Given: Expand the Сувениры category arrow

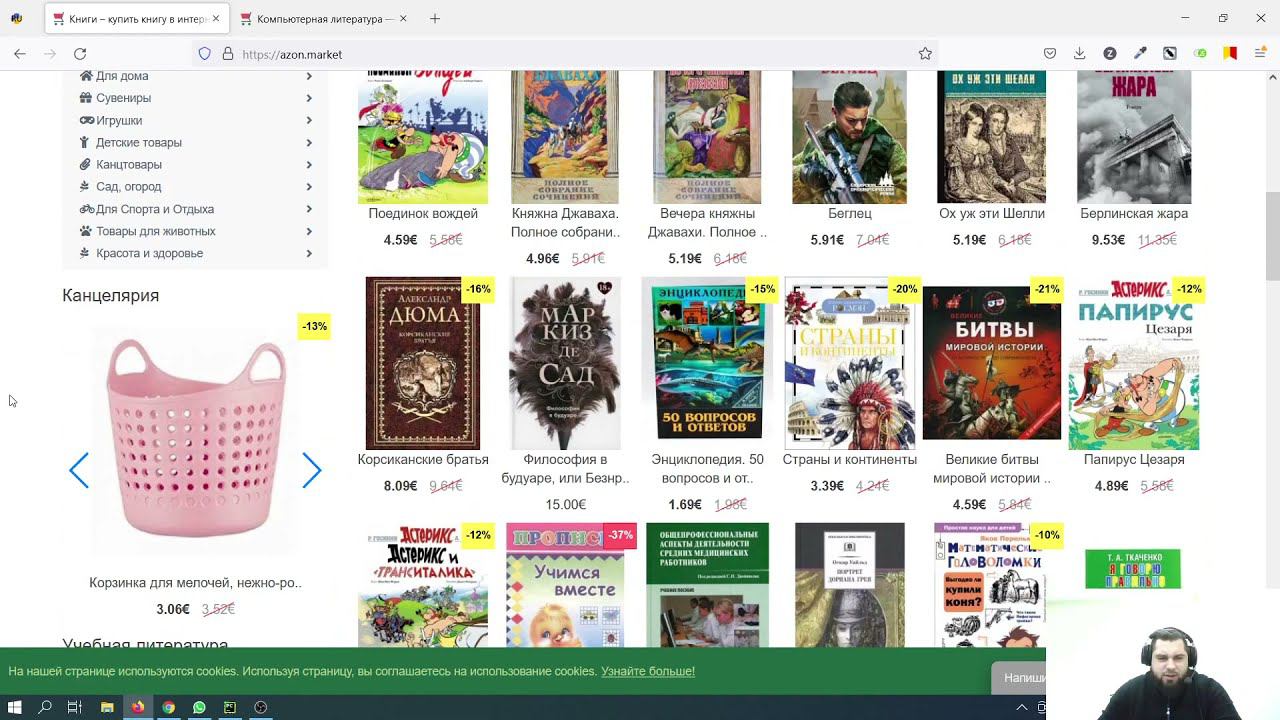Looking at the screenshot, I should click(309, 98).
